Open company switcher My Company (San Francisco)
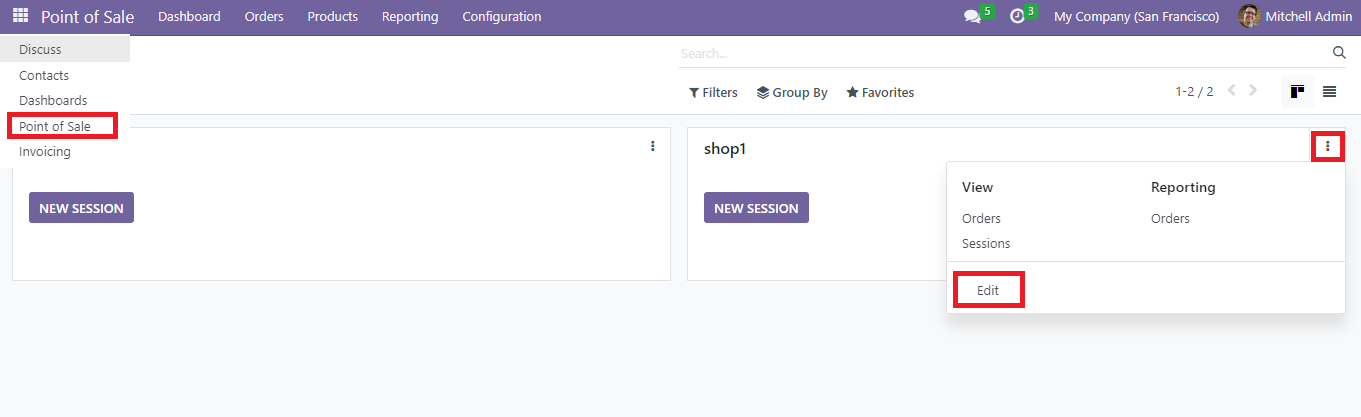 [x=1136, y=17]
